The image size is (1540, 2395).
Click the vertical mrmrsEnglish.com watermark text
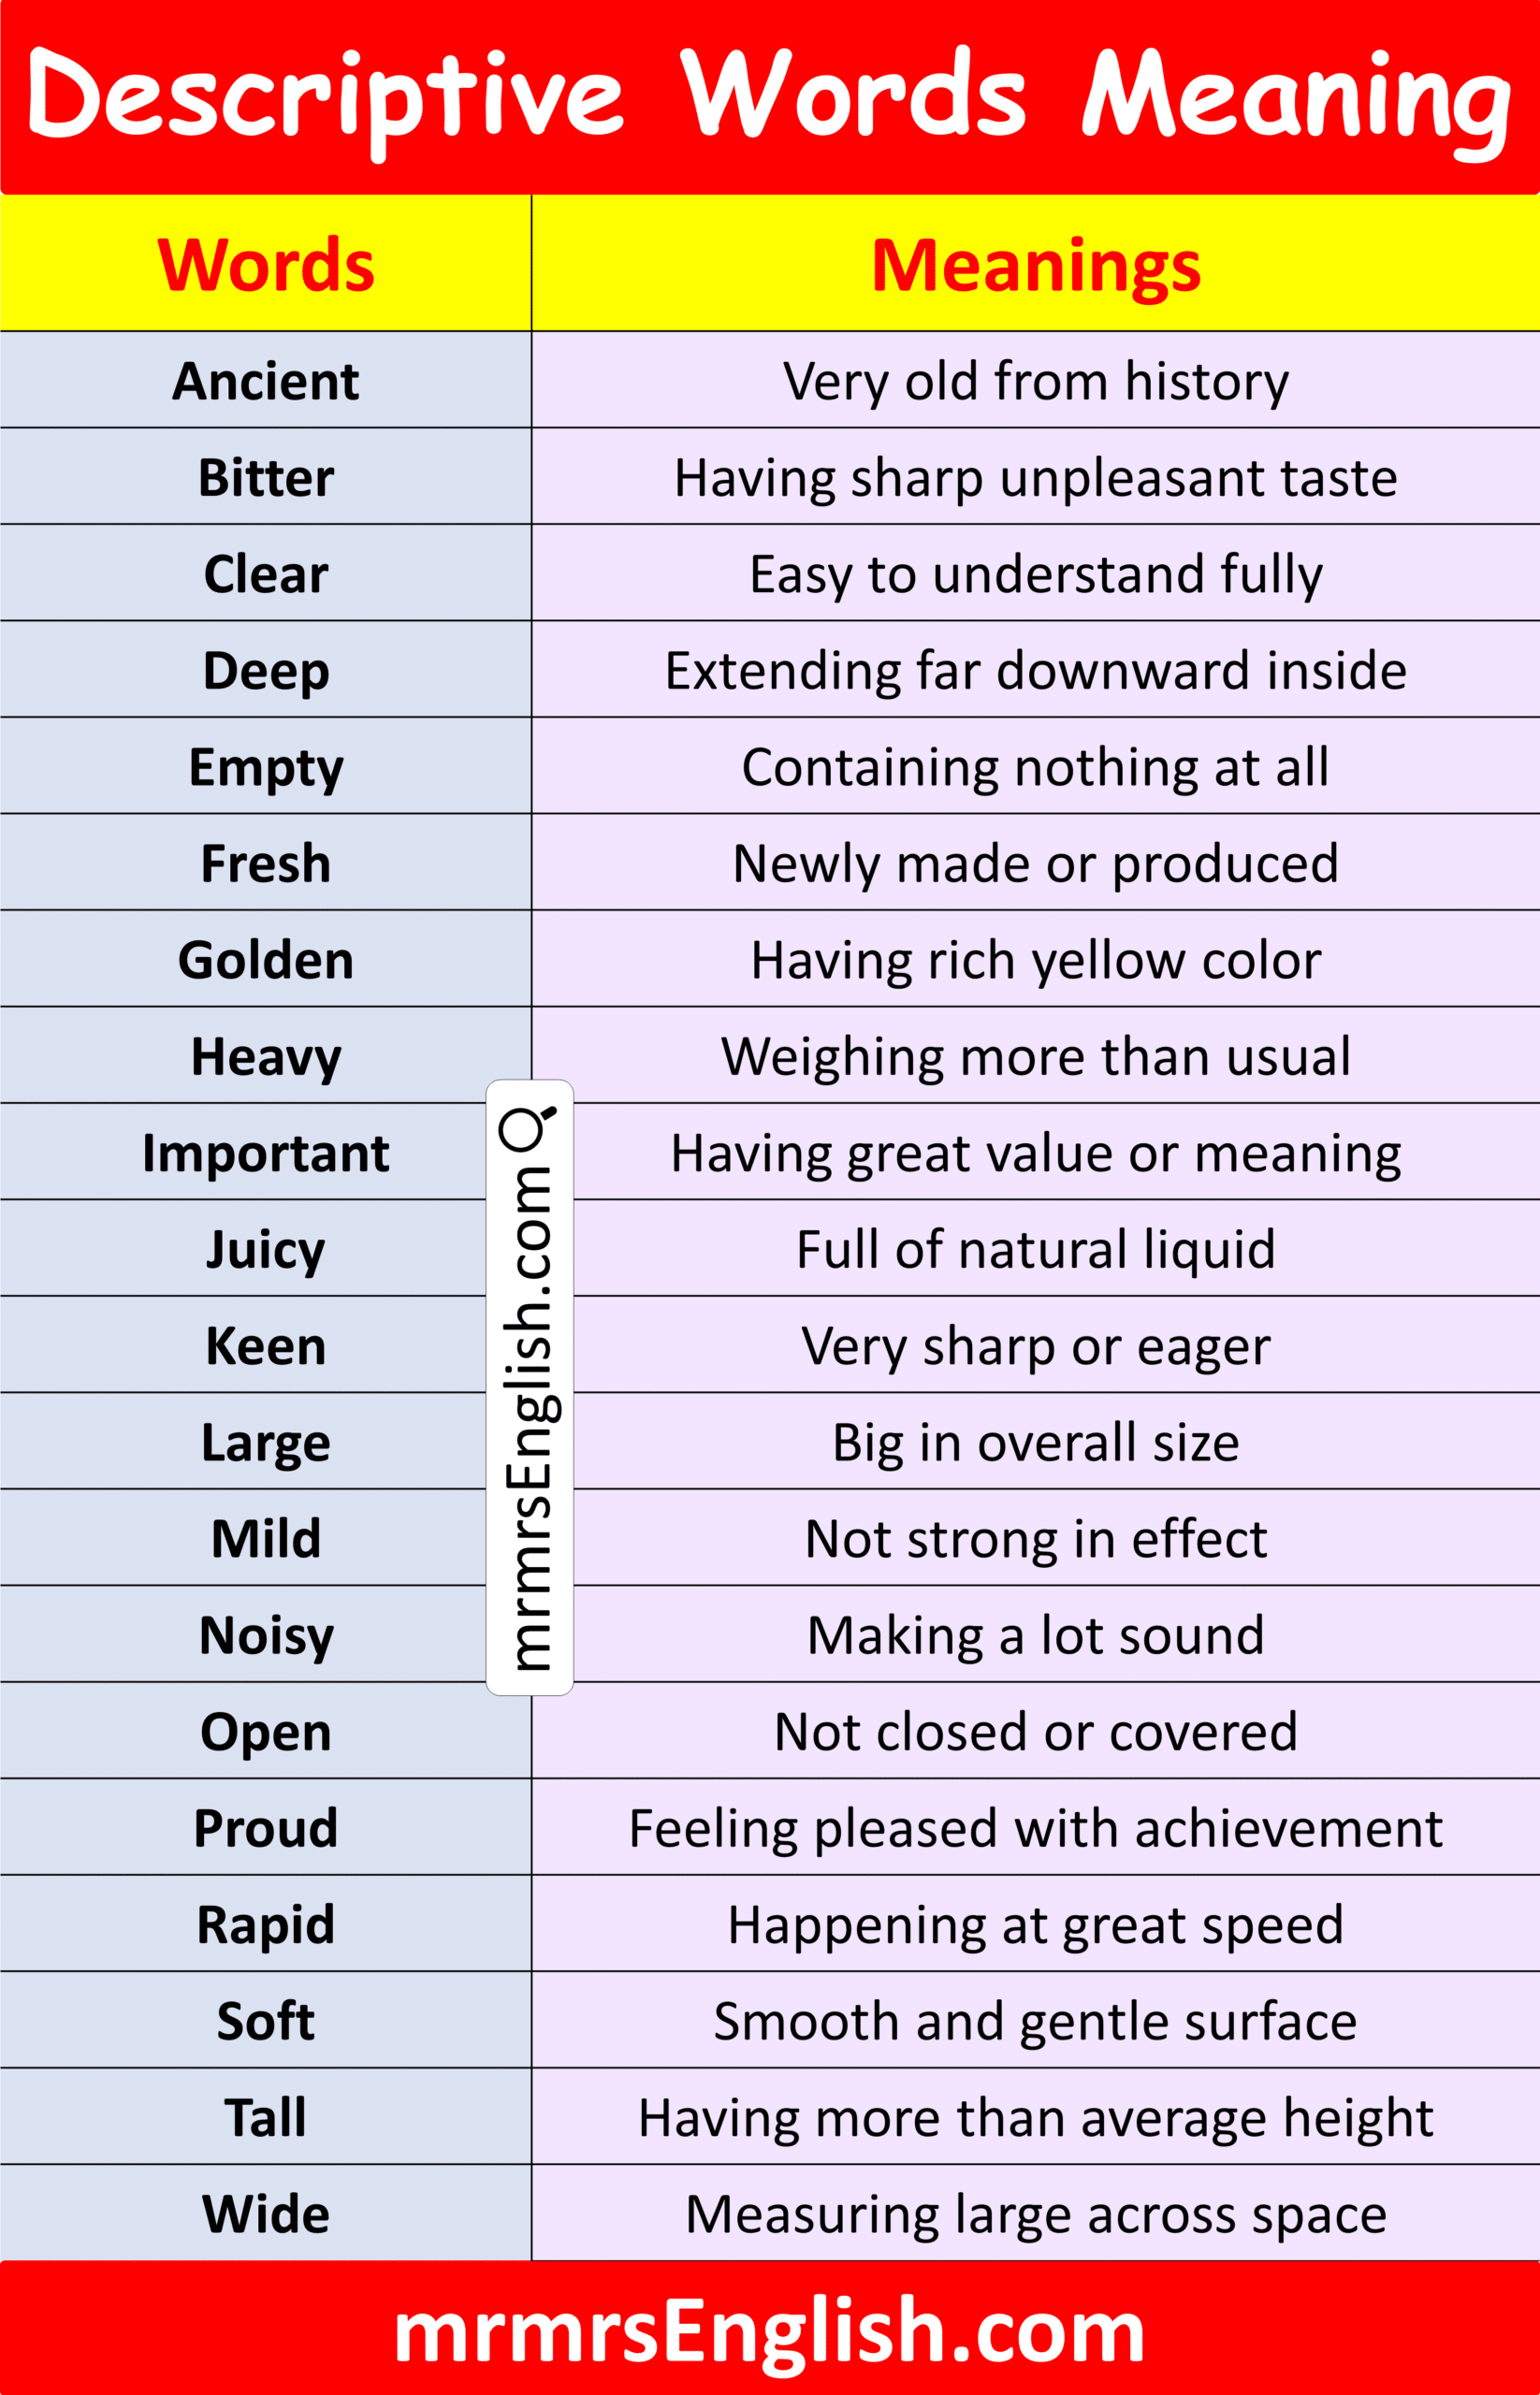tap(529, 1416)
